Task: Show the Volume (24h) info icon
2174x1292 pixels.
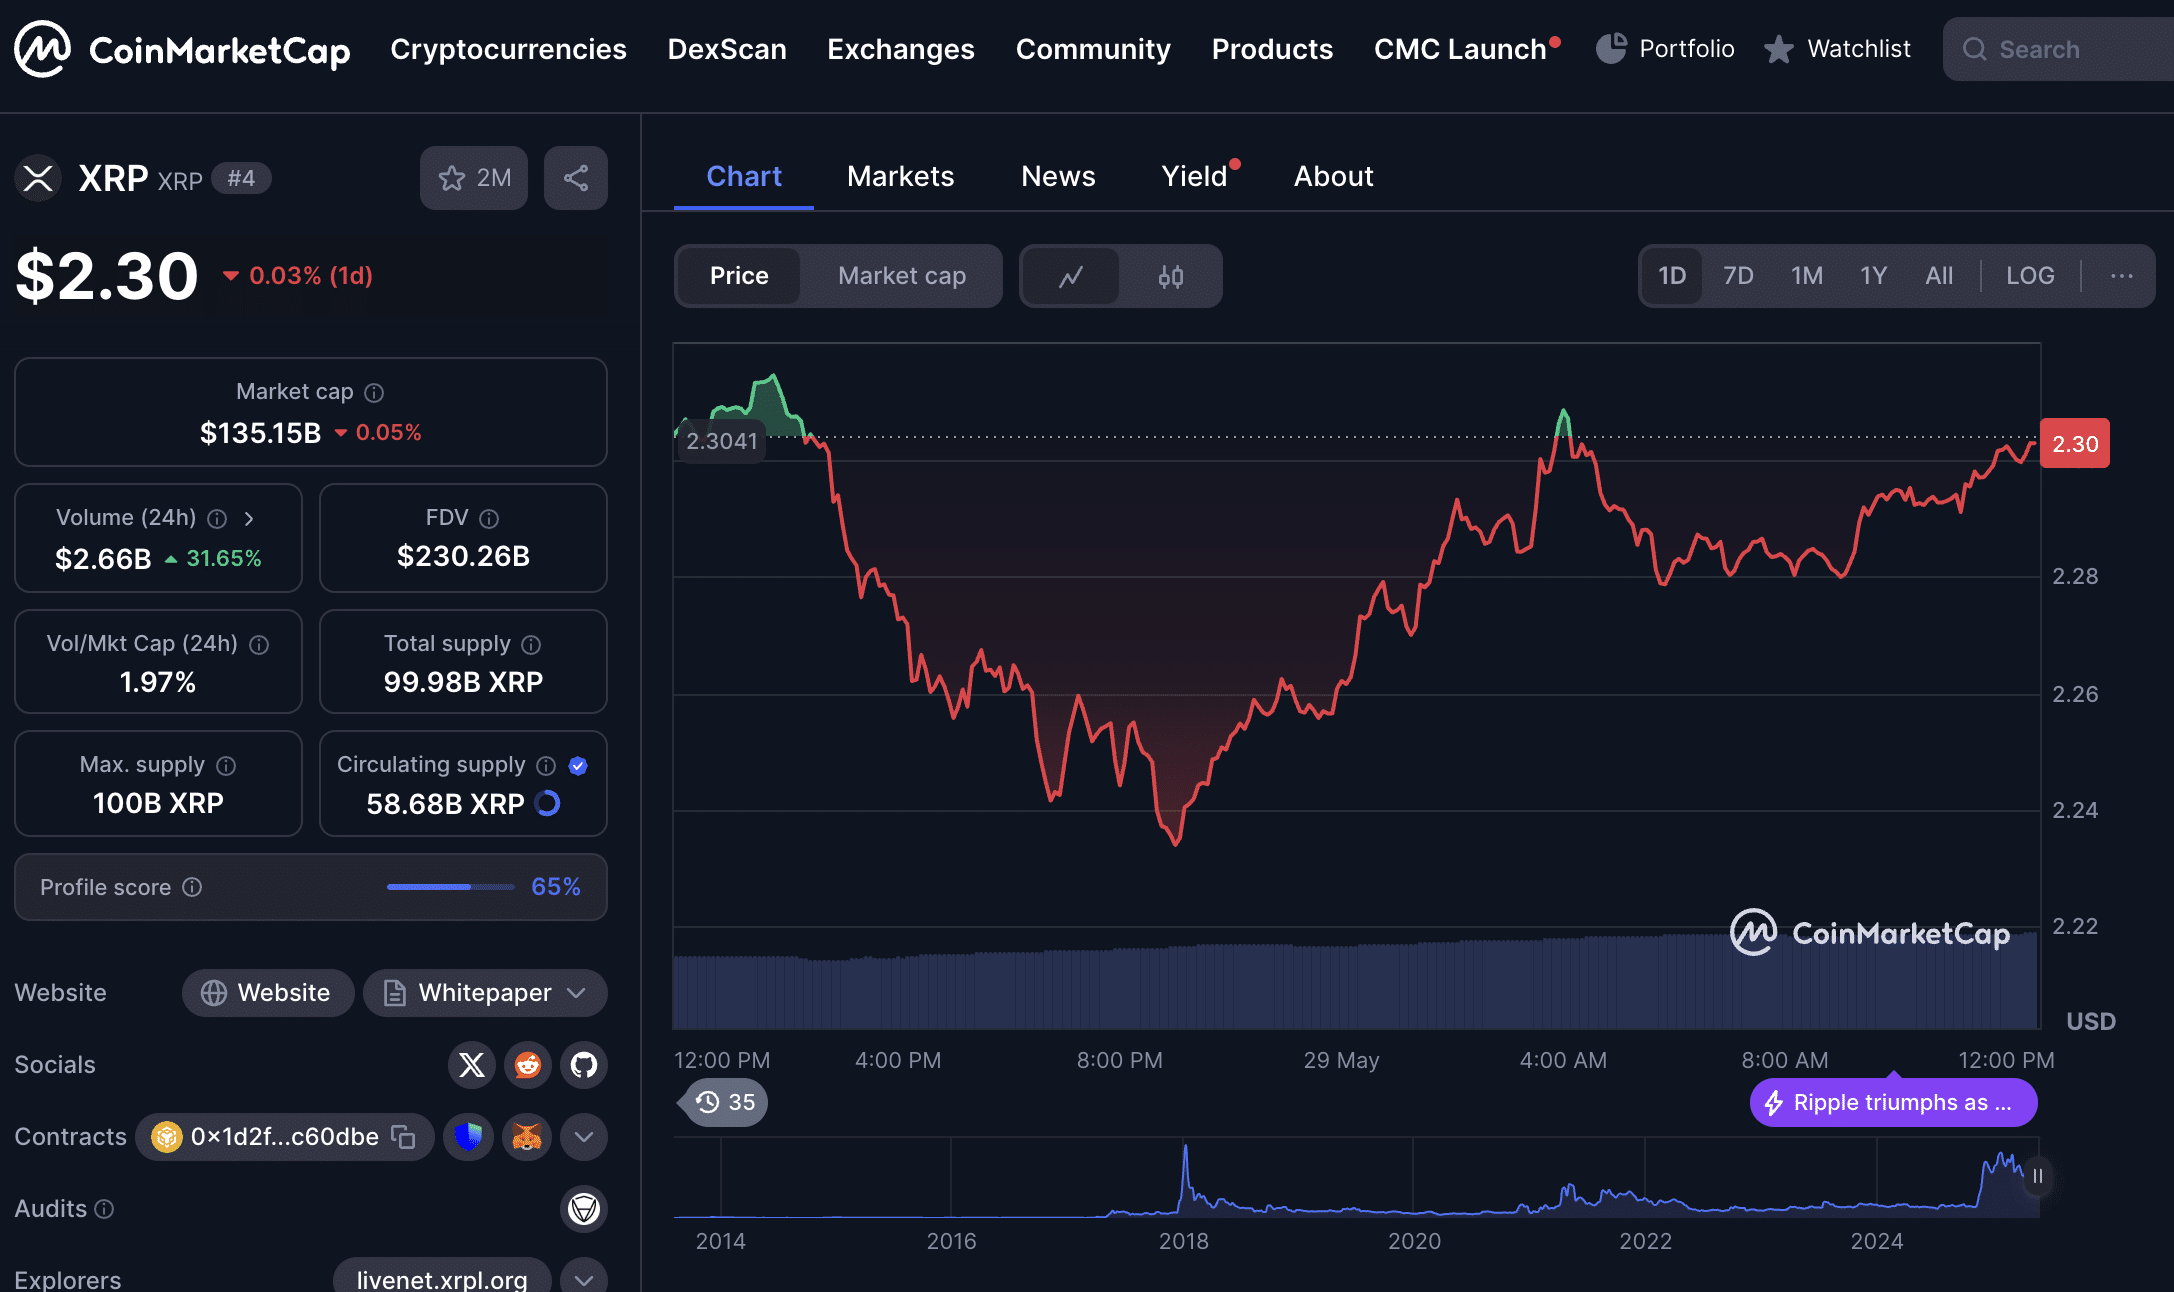Action: tap(217, 518)
